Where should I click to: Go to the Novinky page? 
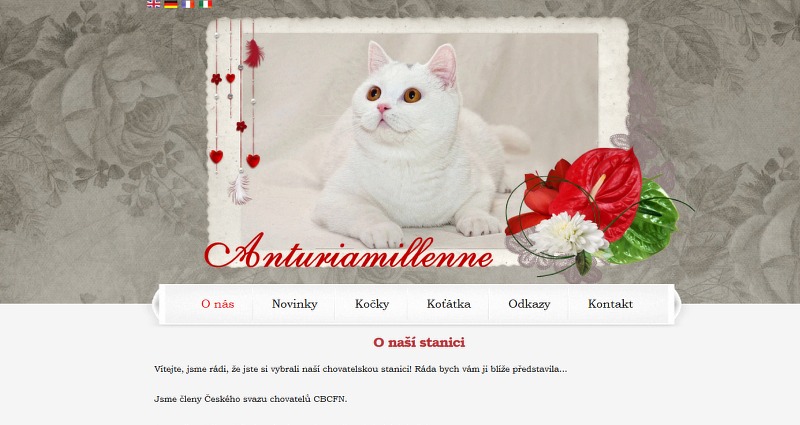point(294,304)
